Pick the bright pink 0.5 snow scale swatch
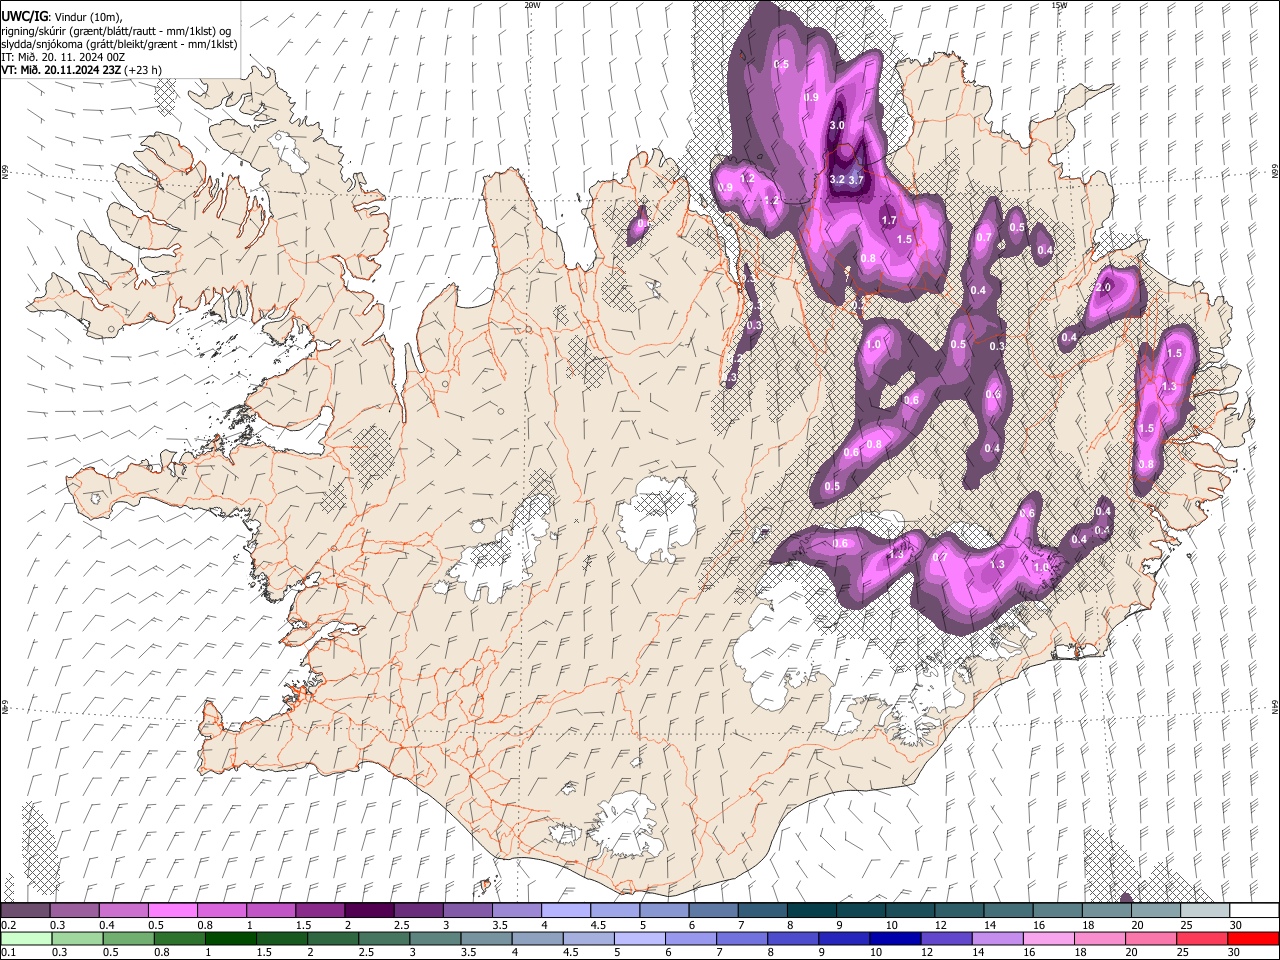The height and width of the screenshot is (960, 1280). pyautogui.click(x=172, y=911)
